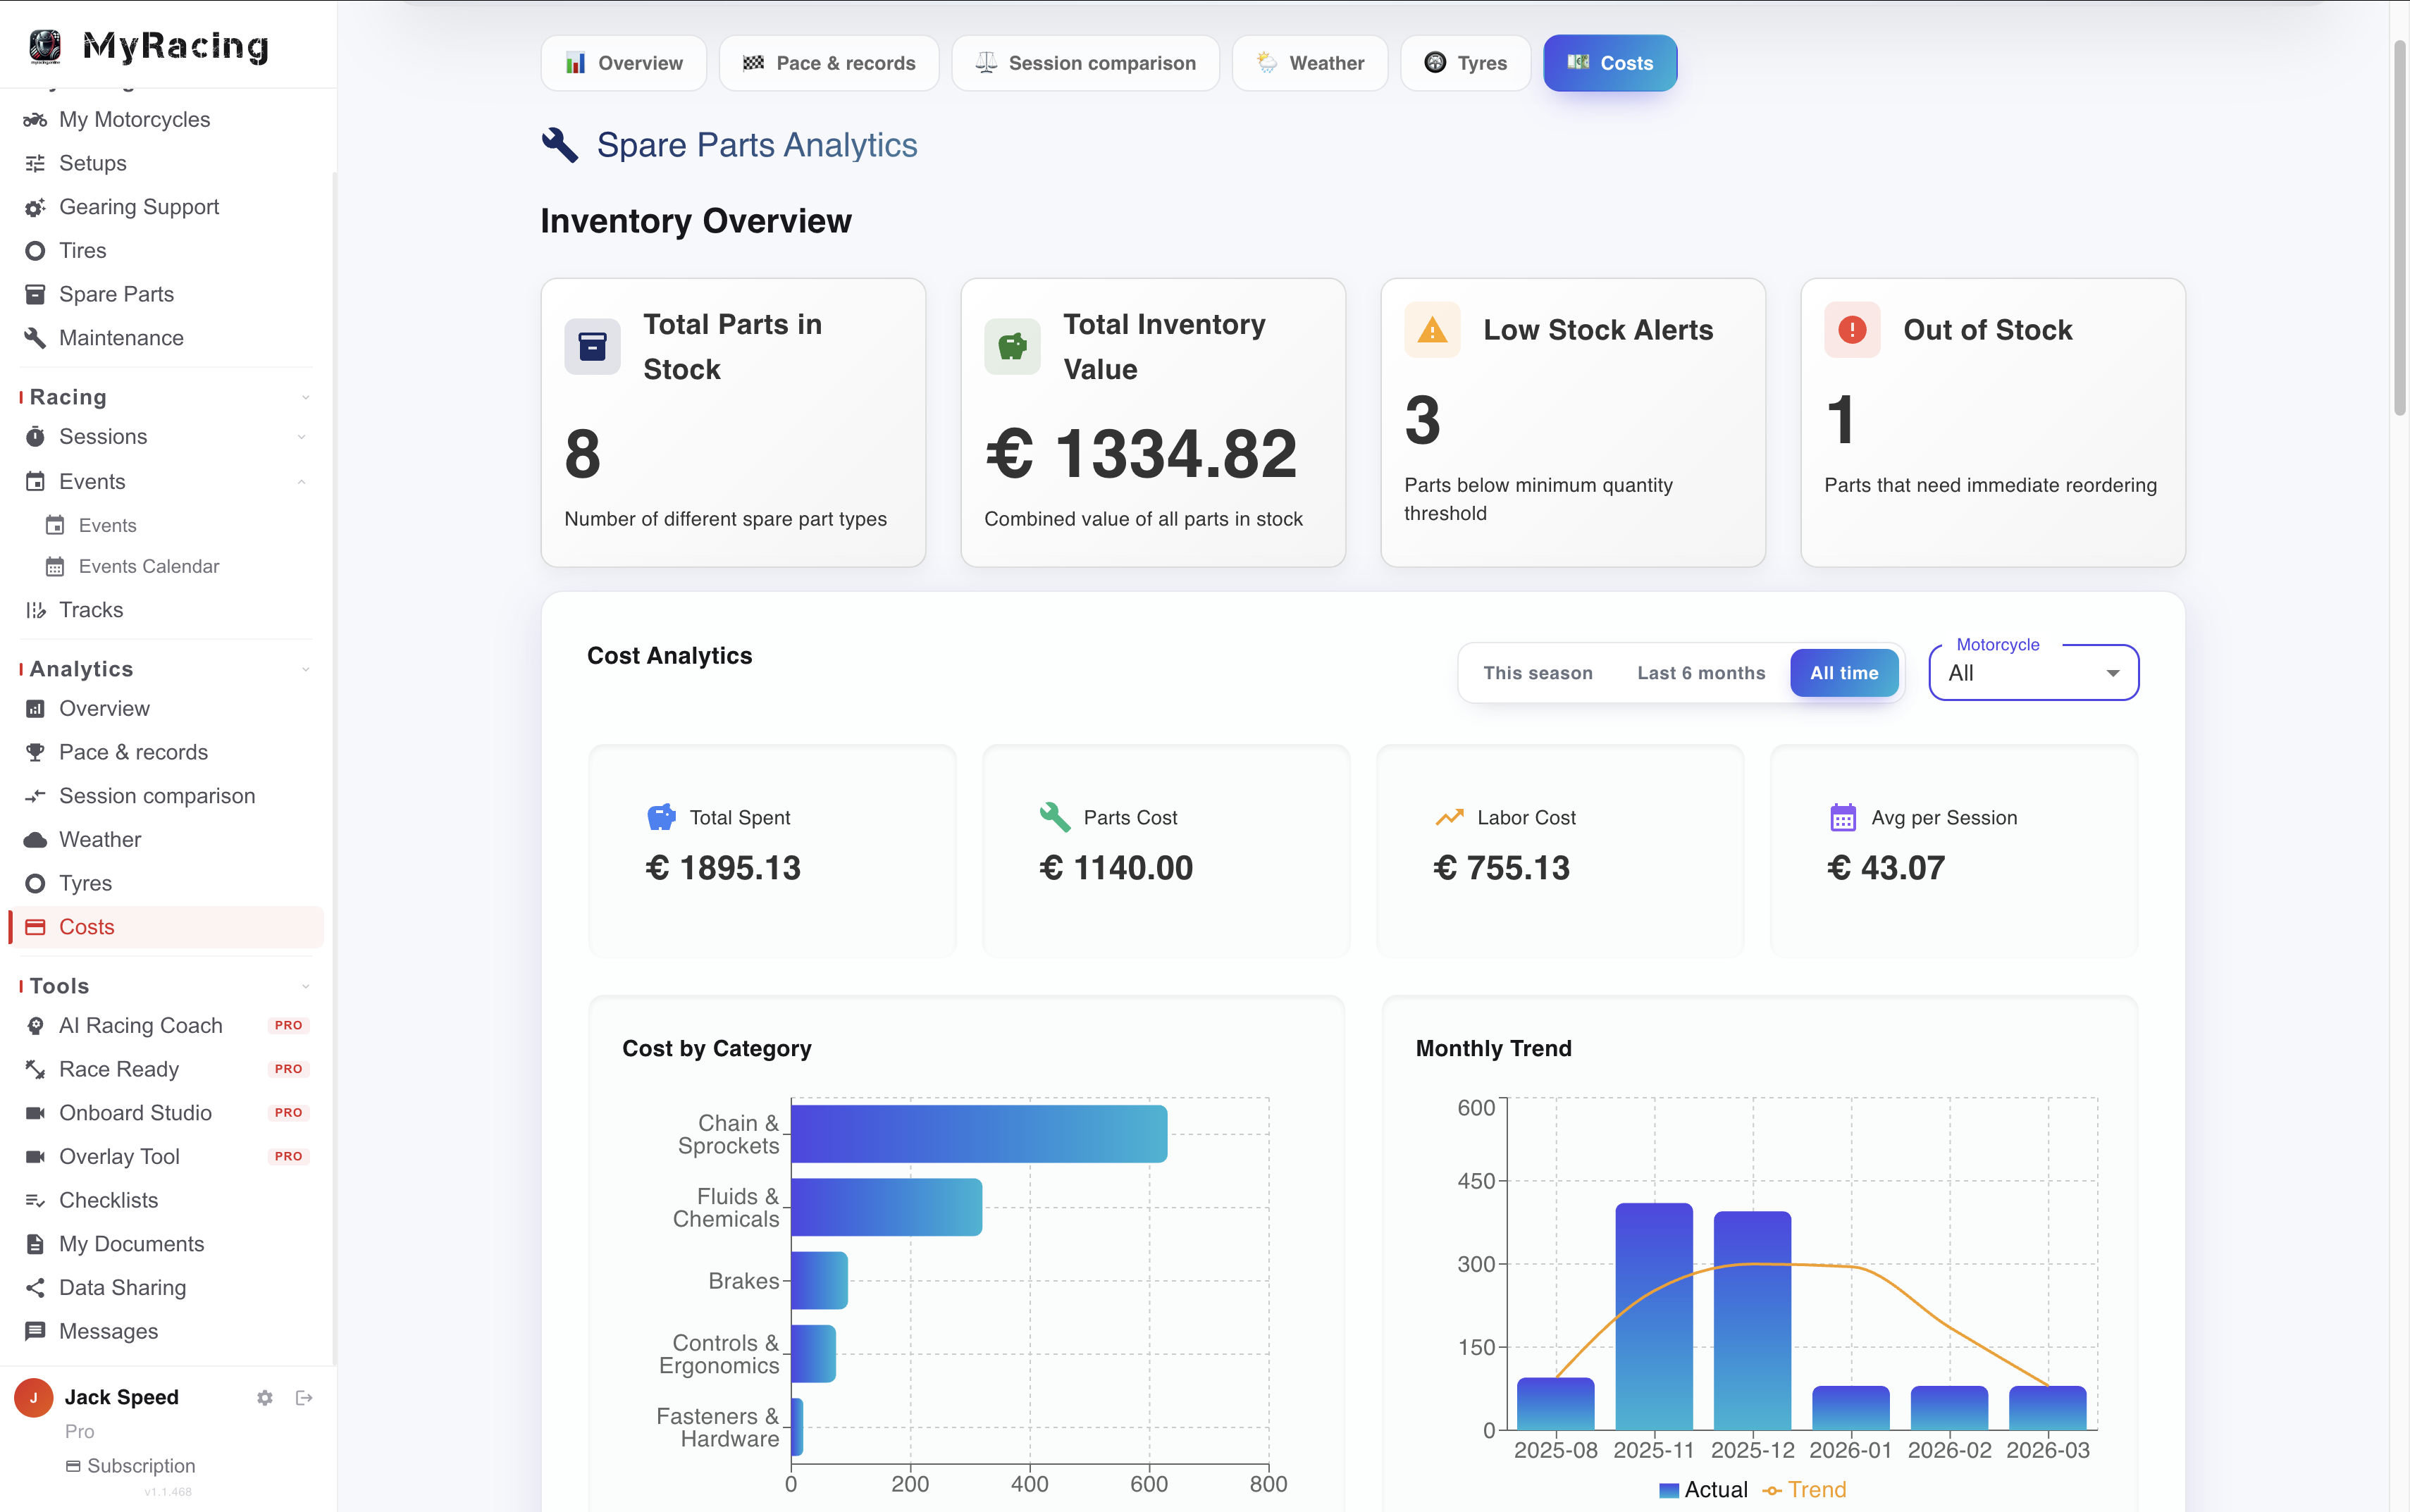
Task: Select the This season time range
Action: pyautogui.click(x=1538, y=673)
